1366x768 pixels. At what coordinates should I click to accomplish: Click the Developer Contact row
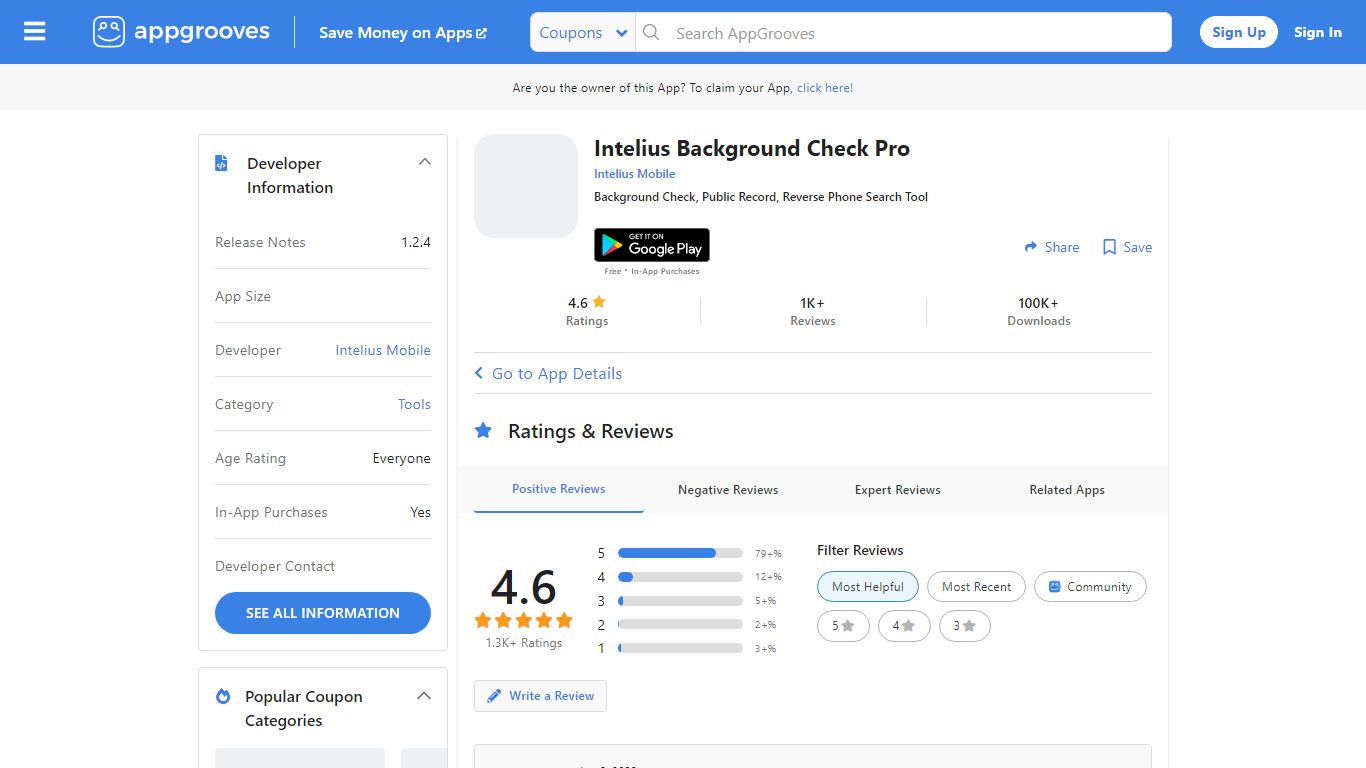[323, 566]
